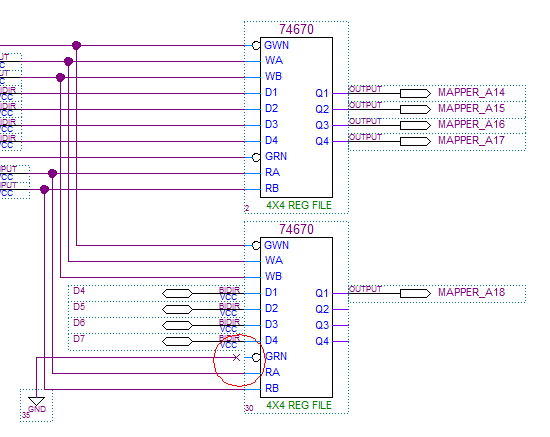550x437 pixels.
Task: Click the D4 bidirectional pin symbol
Action: pyautogui.click(x=177, y=293)
